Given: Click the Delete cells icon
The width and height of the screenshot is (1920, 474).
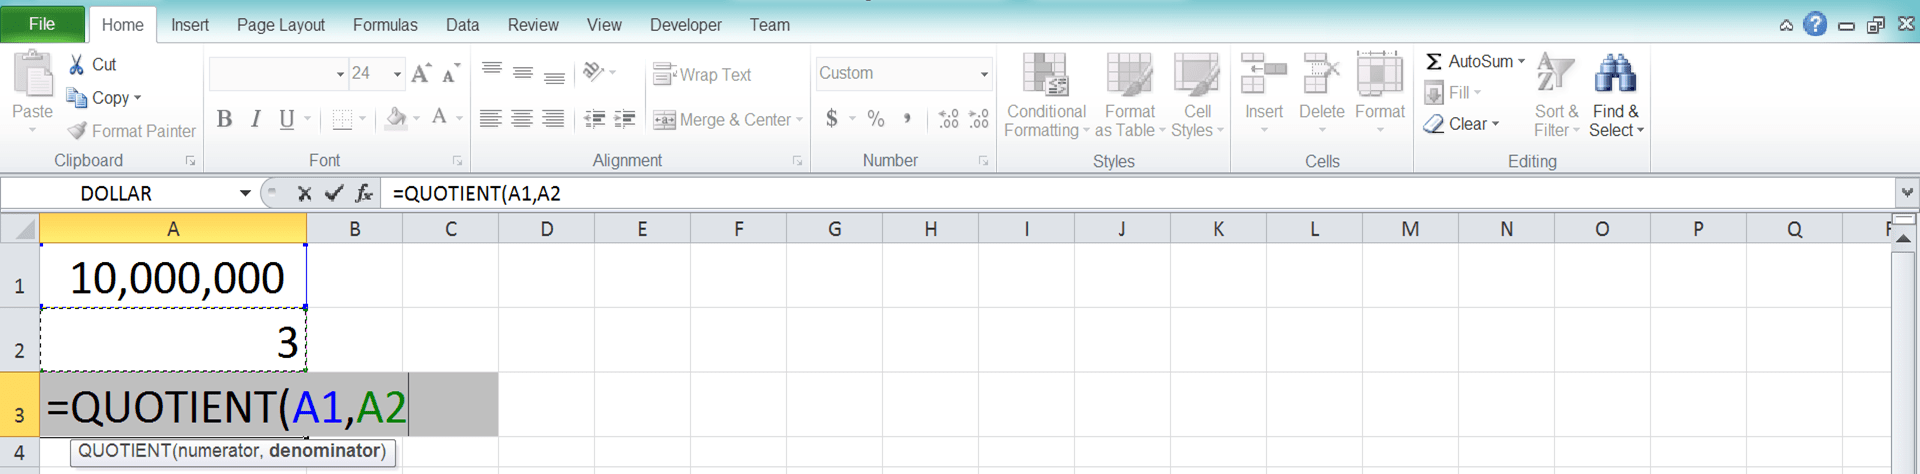Looking at the screenshot, I should 1321,75.
